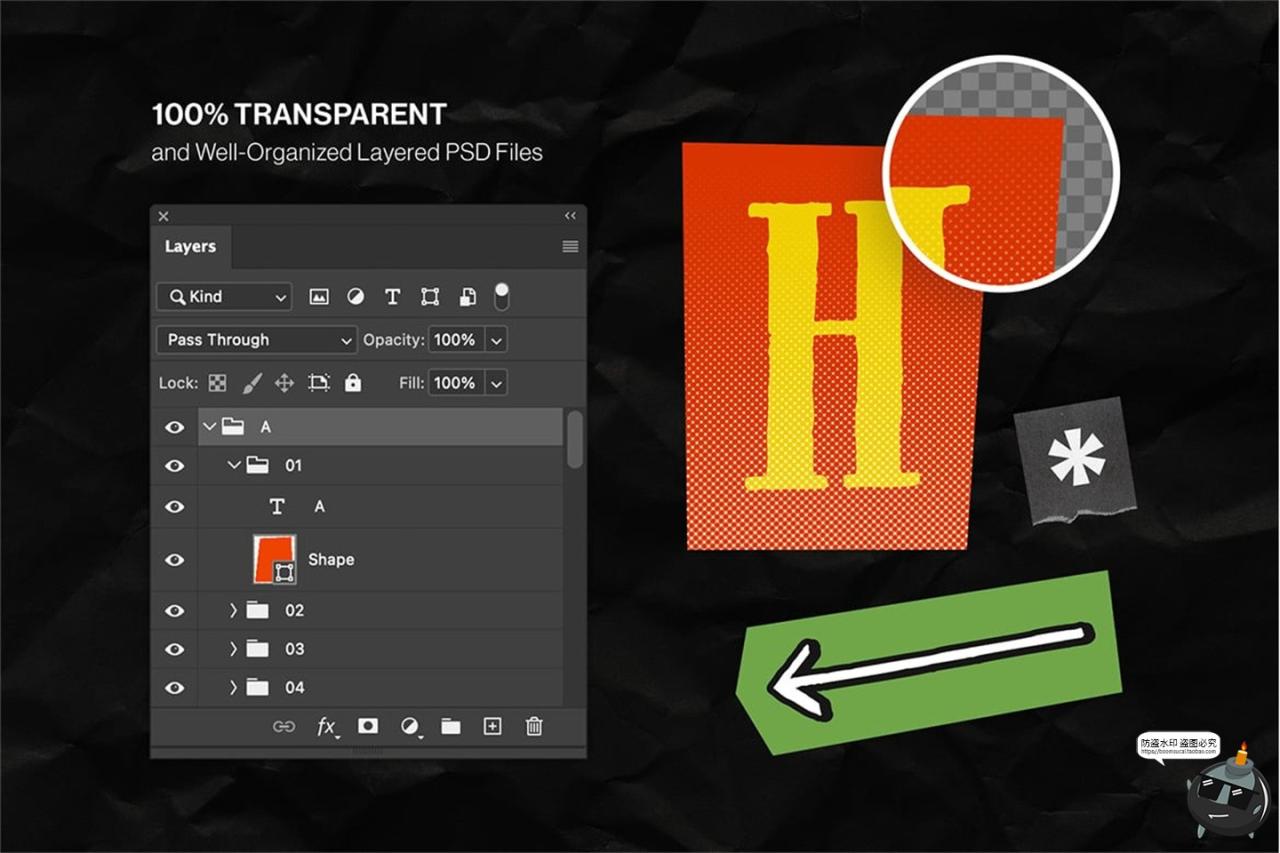Click the lock all padlock icon

[352, 383]
